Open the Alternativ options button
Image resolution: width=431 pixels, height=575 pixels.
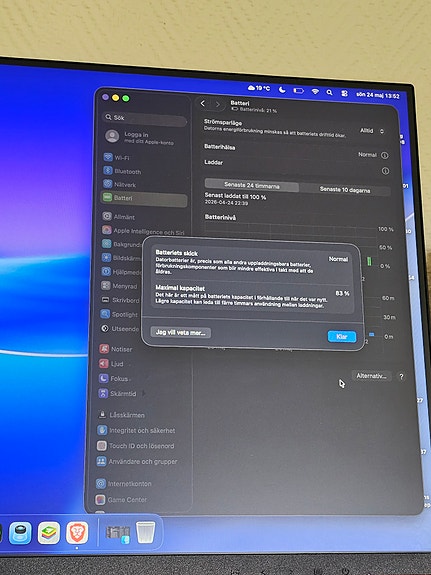371,376
